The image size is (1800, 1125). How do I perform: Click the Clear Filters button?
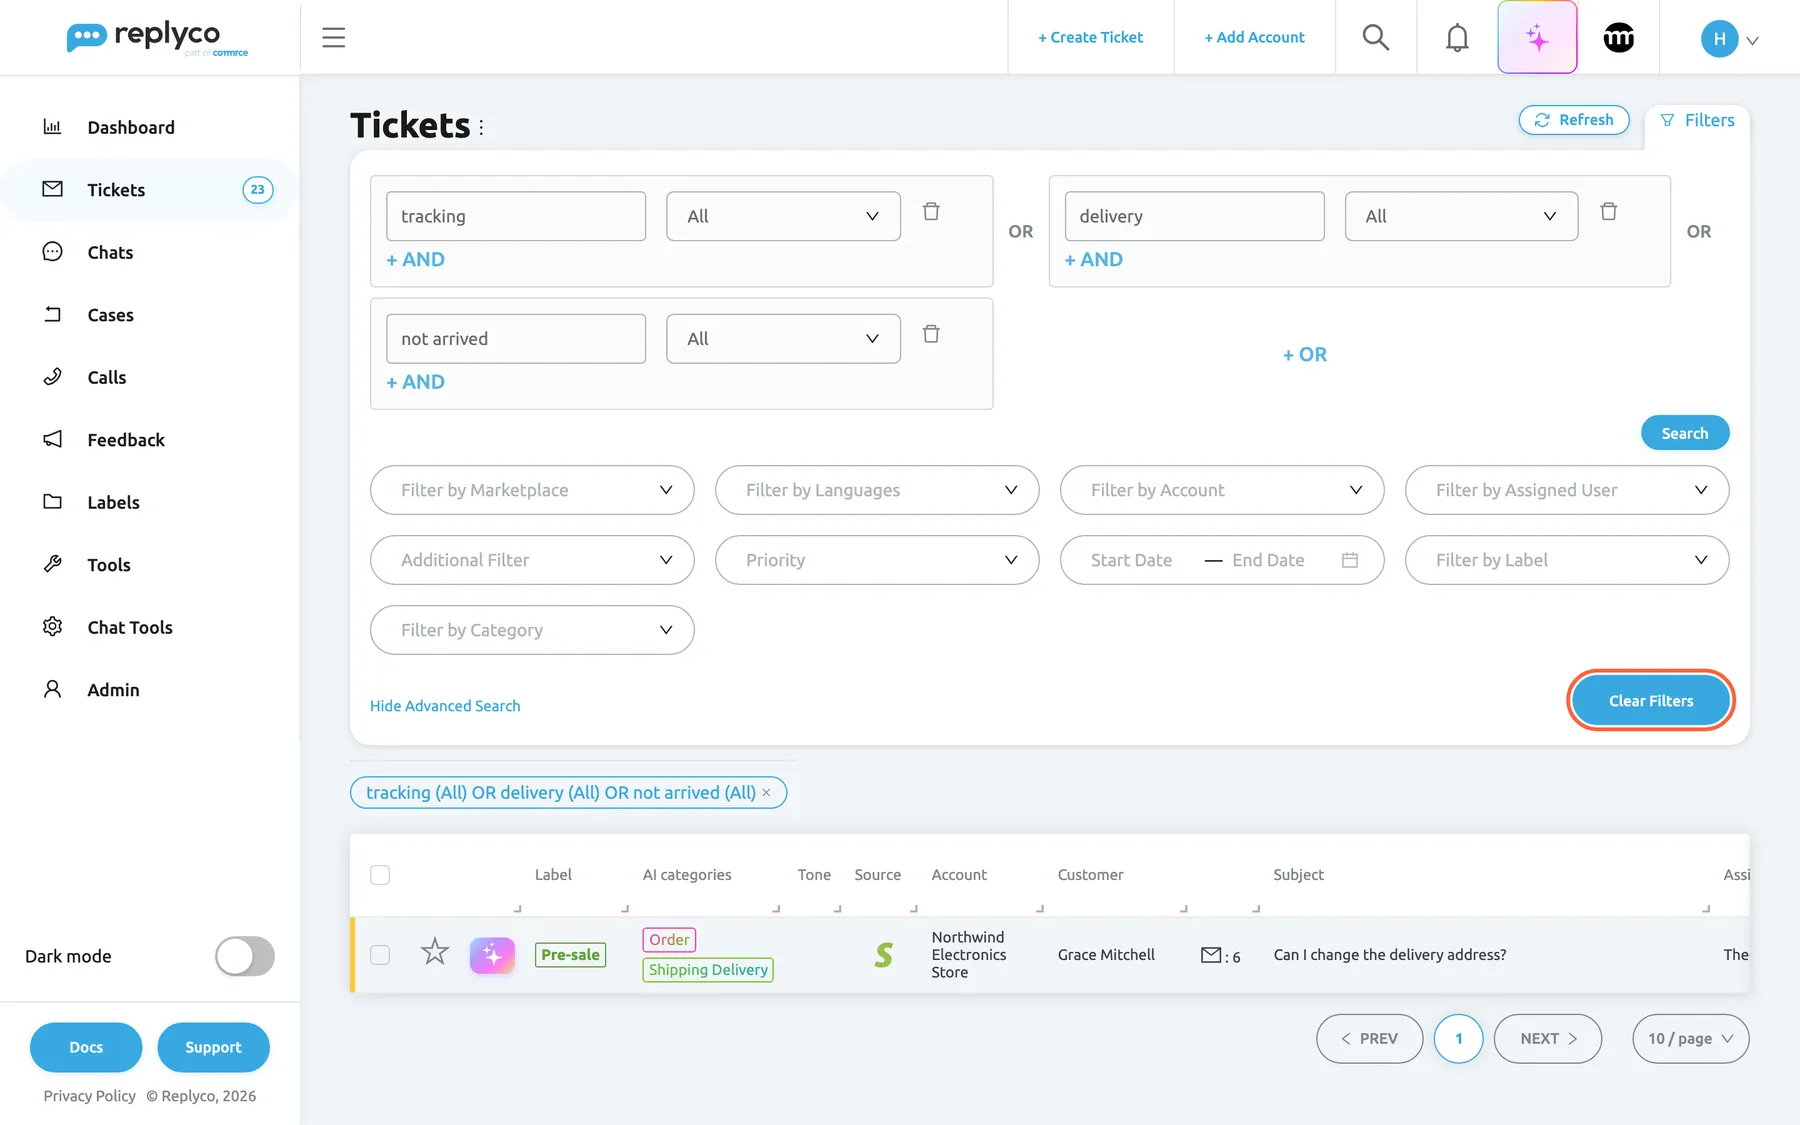(1651, 701)
